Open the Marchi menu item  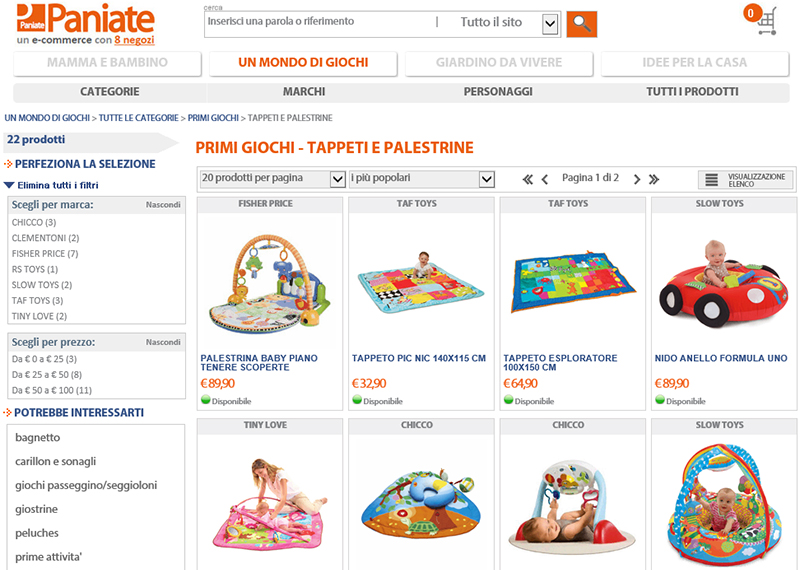(x=304, y=92)
